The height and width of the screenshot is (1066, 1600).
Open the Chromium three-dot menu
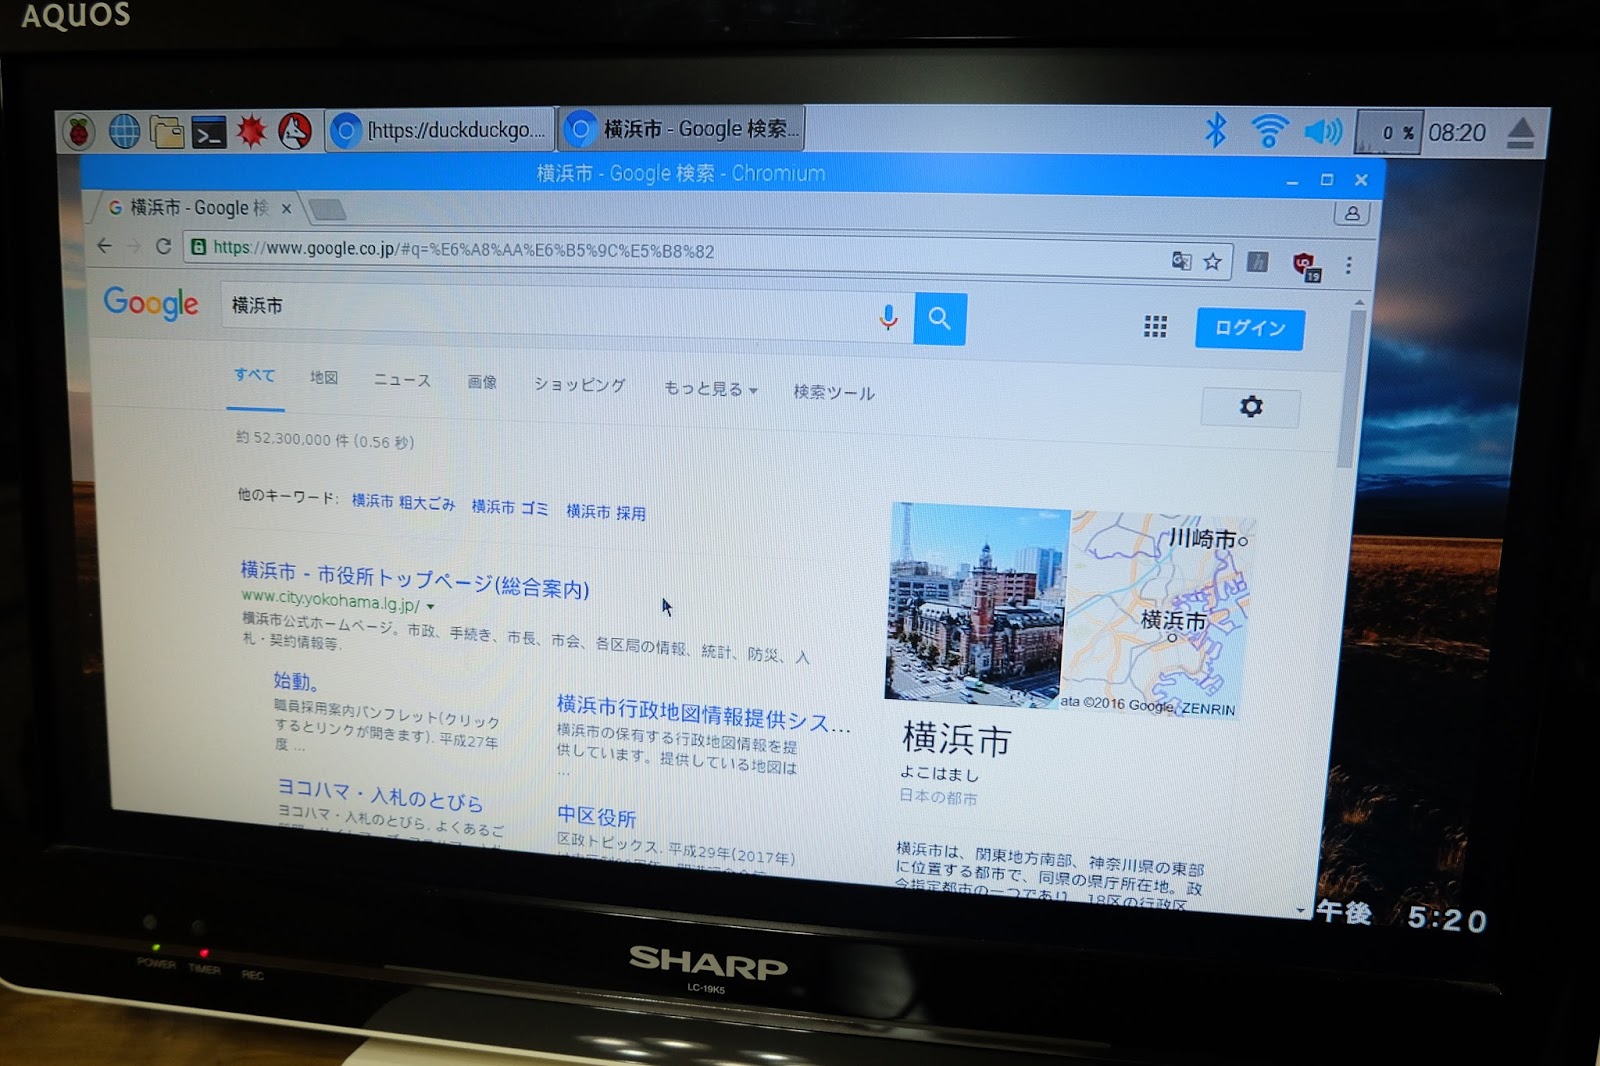tap(1348, 265)
